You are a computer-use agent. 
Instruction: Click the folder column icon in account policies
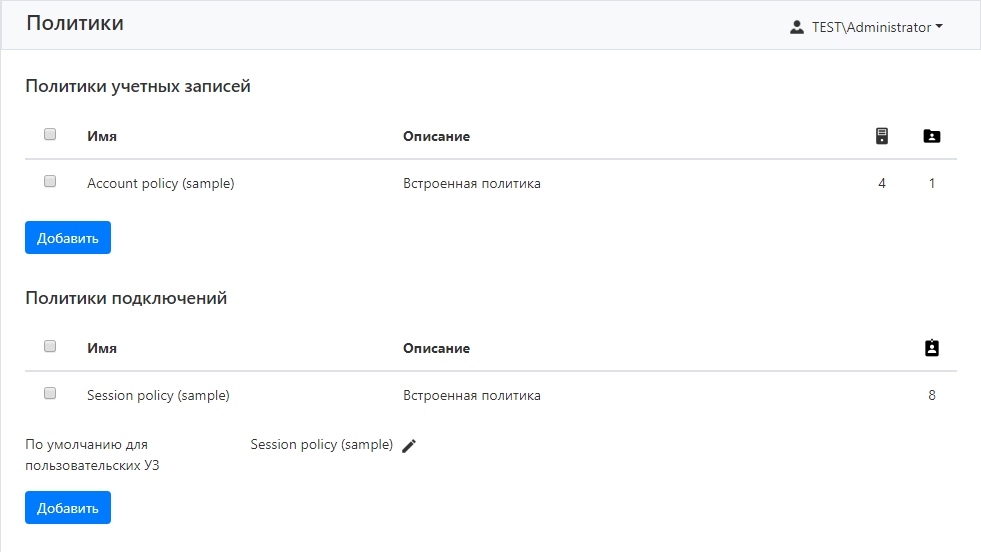931,136
